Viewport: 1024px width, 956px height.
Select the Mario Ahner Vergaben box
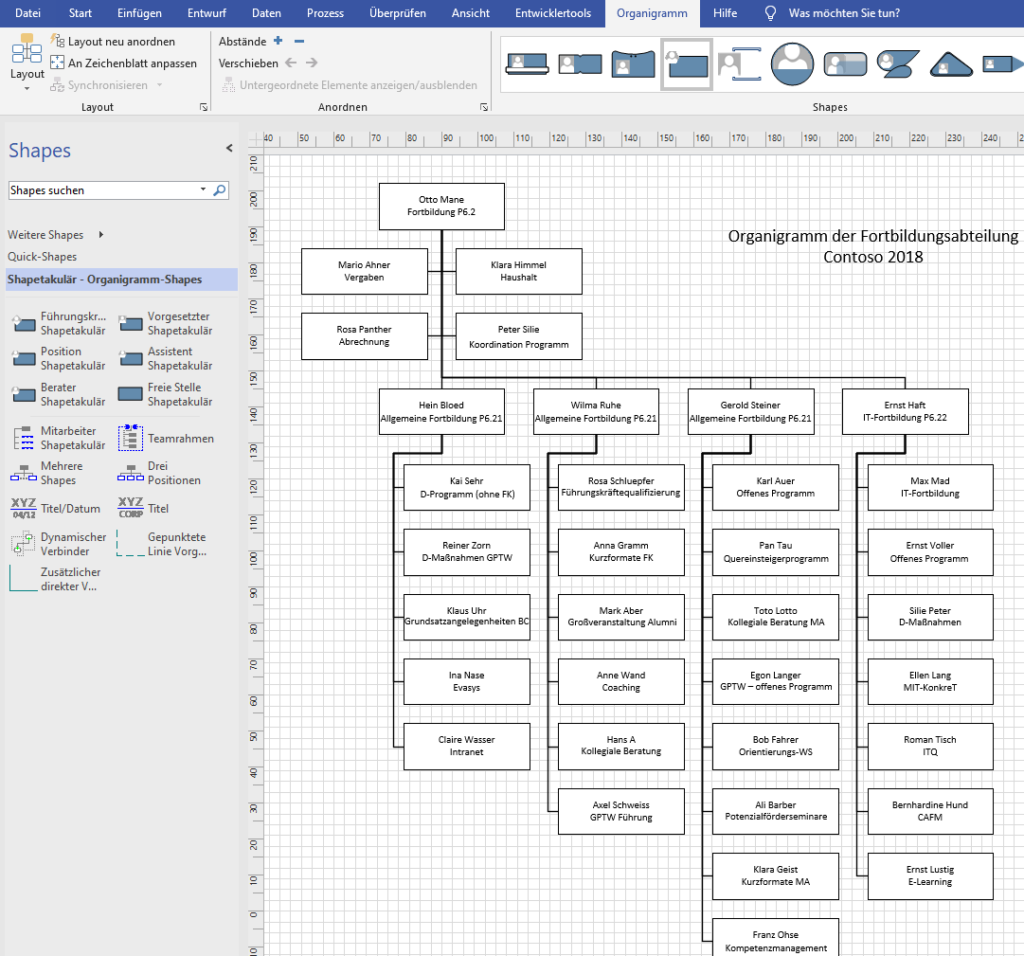[364, 271]
